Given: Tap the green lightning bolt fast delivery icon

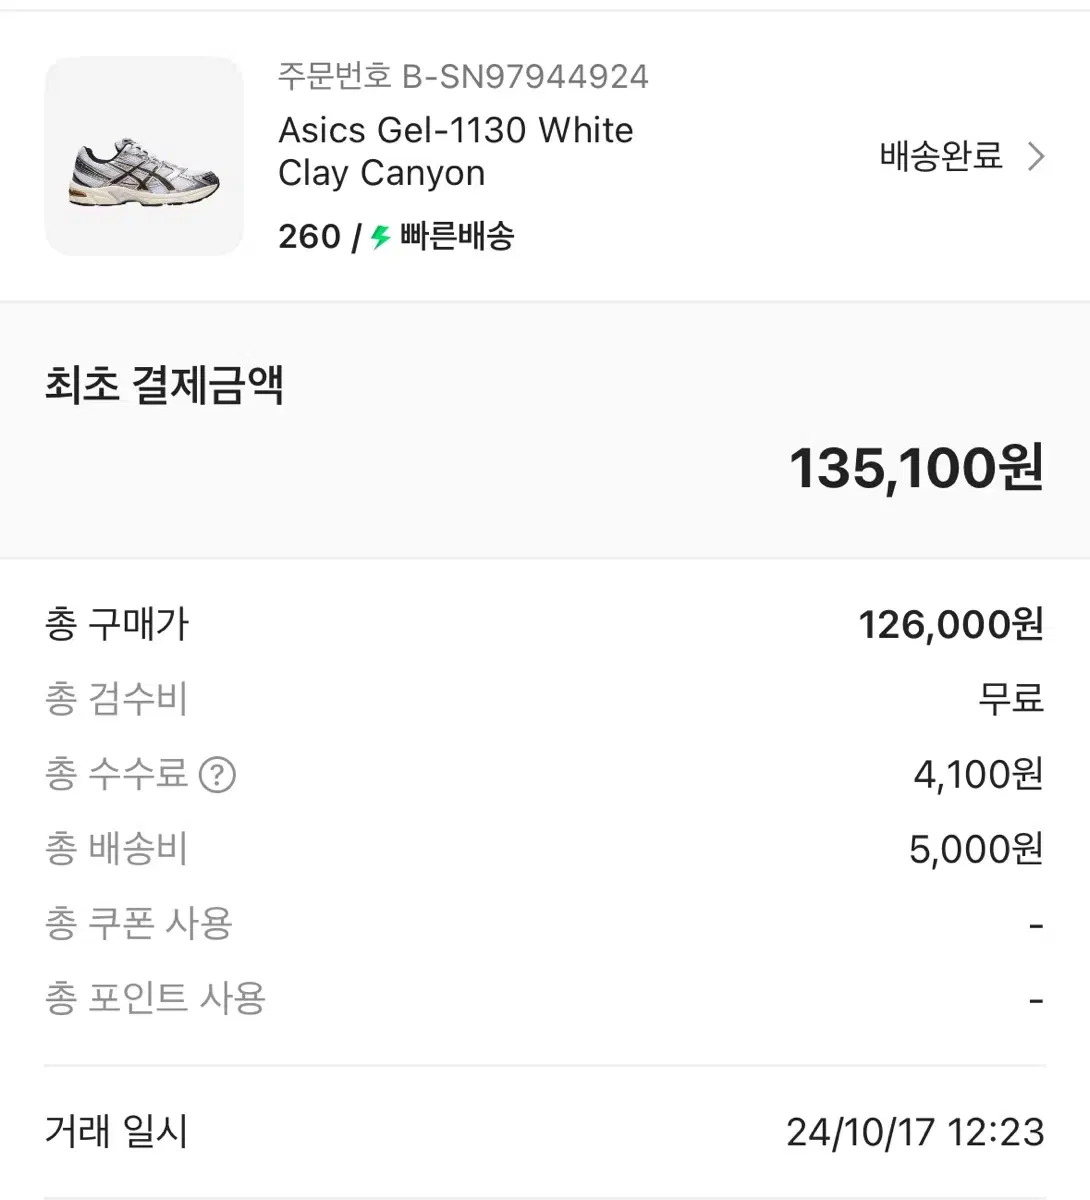Looking at the screenshot, I should (380, 237).
